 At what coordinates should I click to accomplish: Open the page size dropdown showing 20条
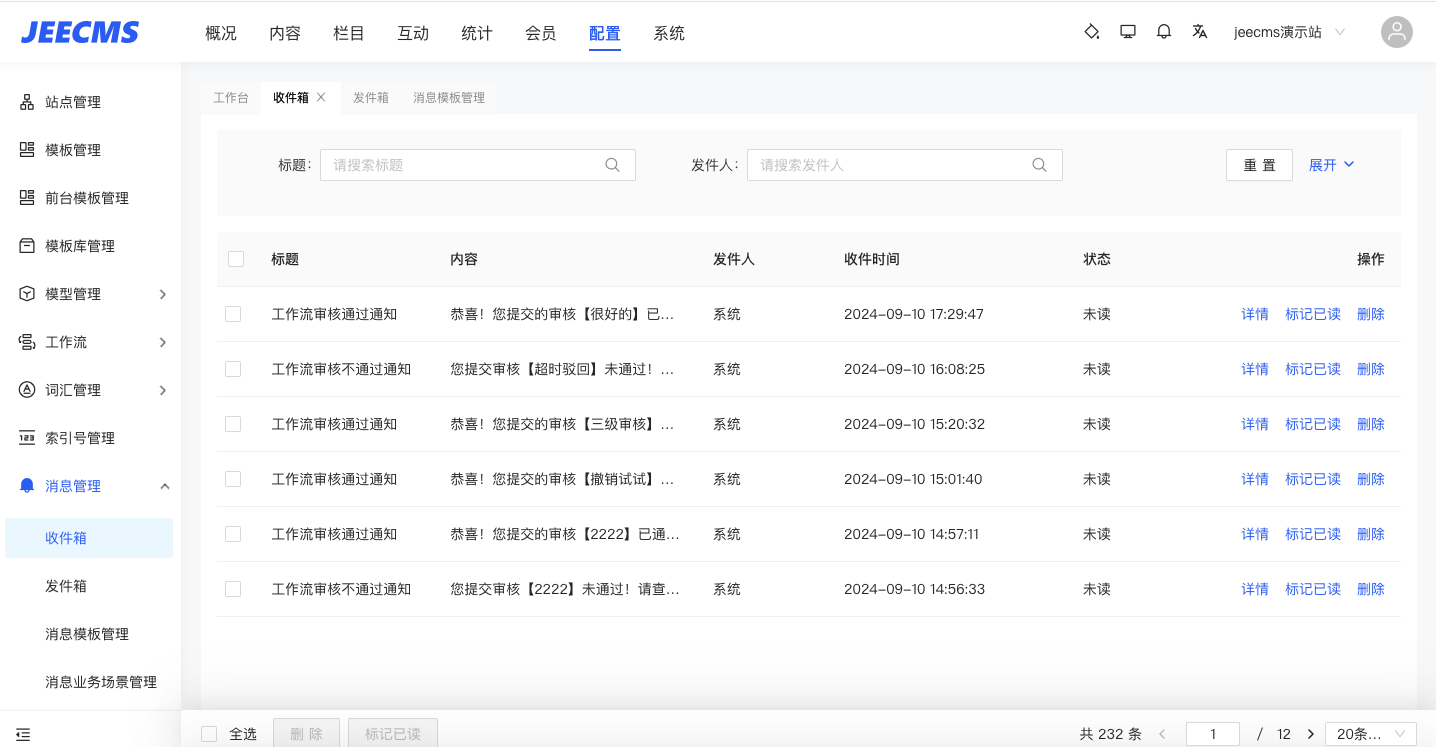[1370, 734]
